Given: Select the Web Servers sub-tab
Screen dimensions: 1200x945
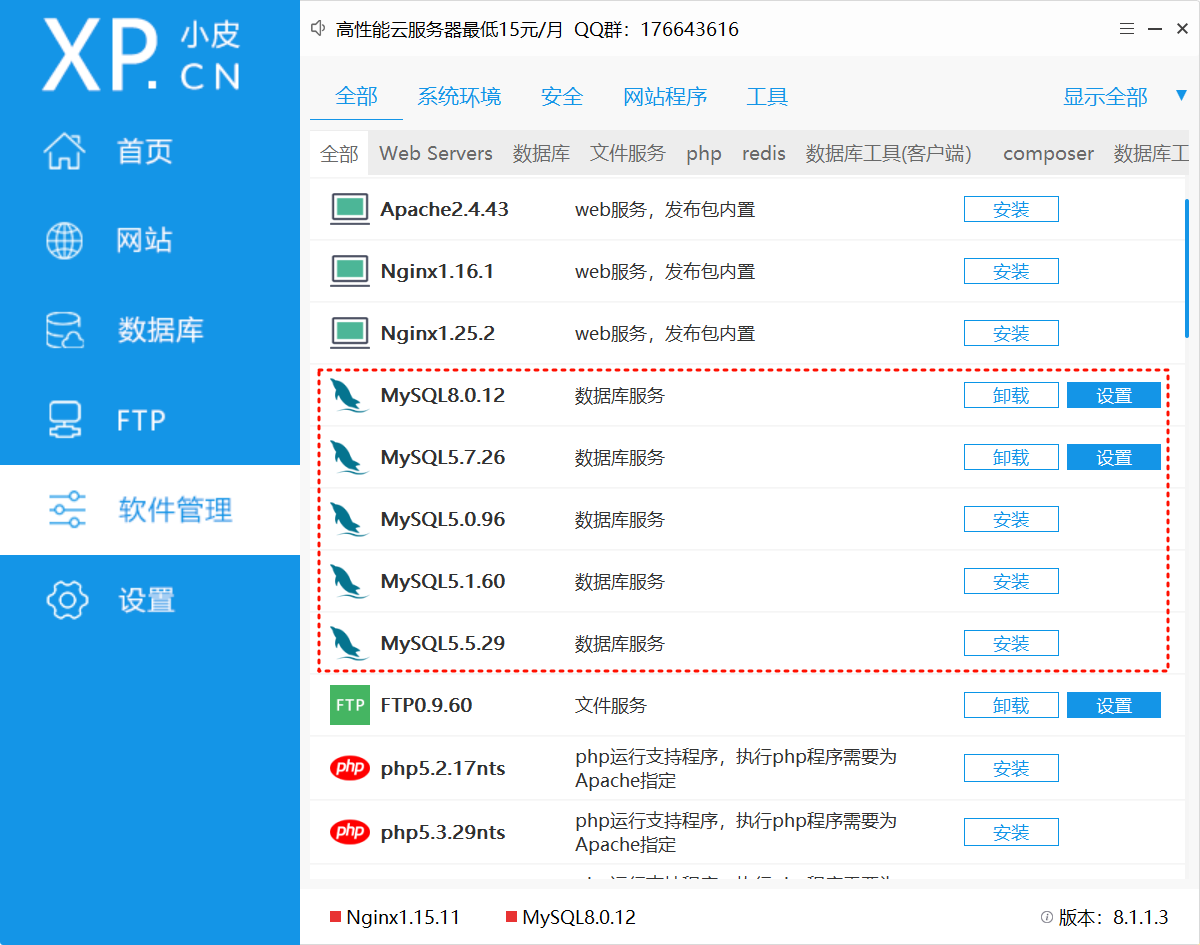Looking at the screenshot, I should click(436, 154).
